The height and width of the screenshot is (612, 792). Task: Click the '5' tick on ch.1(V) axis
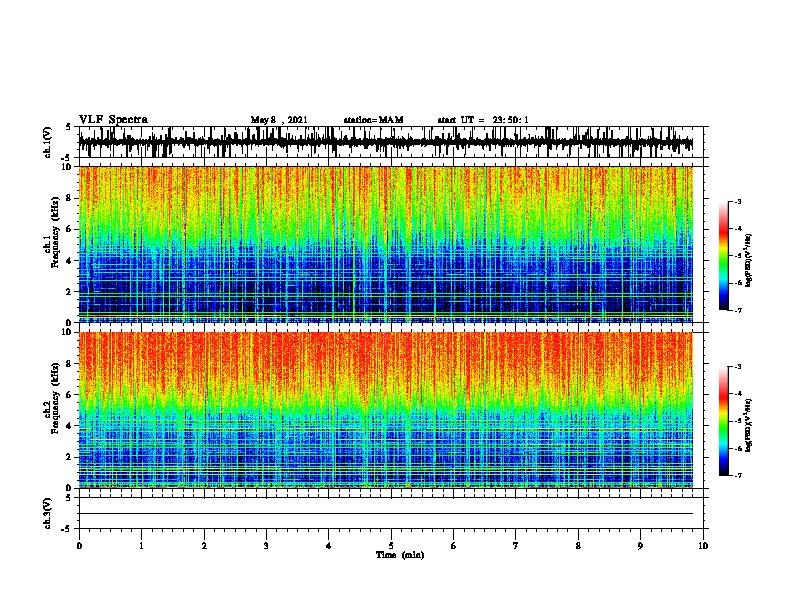click(69, 127)
